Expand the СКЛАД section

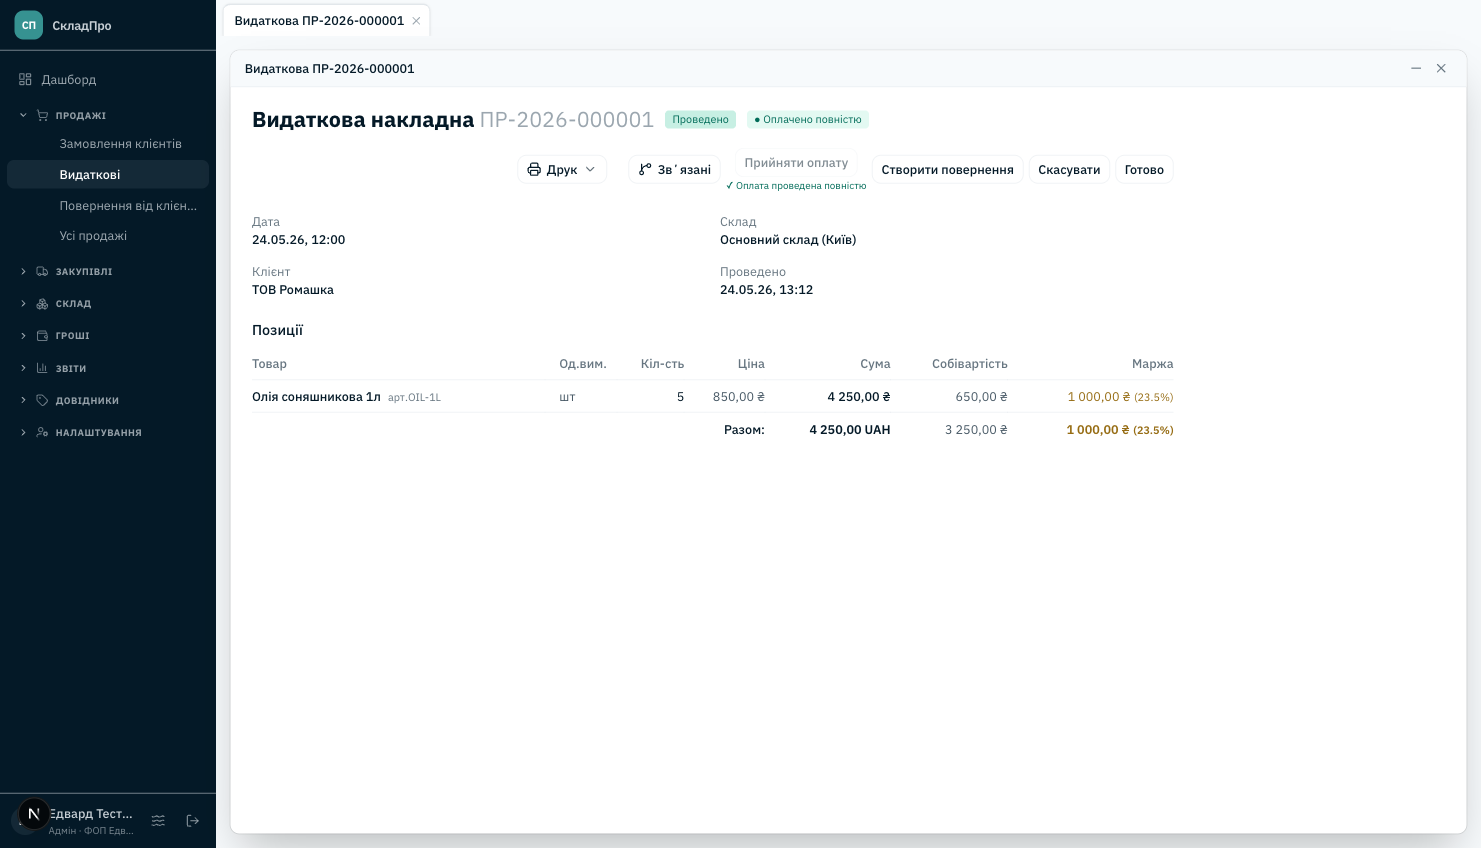23,303
